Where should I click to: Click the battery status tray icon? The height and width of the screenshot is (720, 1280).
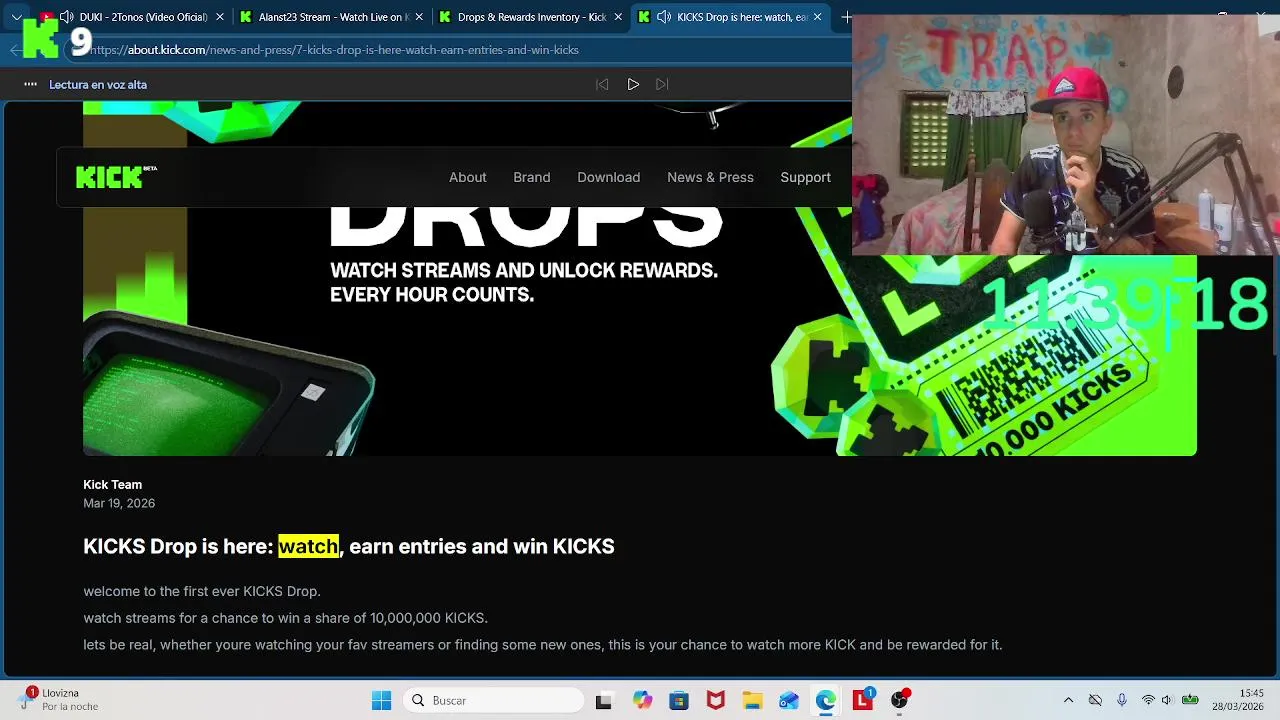[1190, 700]
